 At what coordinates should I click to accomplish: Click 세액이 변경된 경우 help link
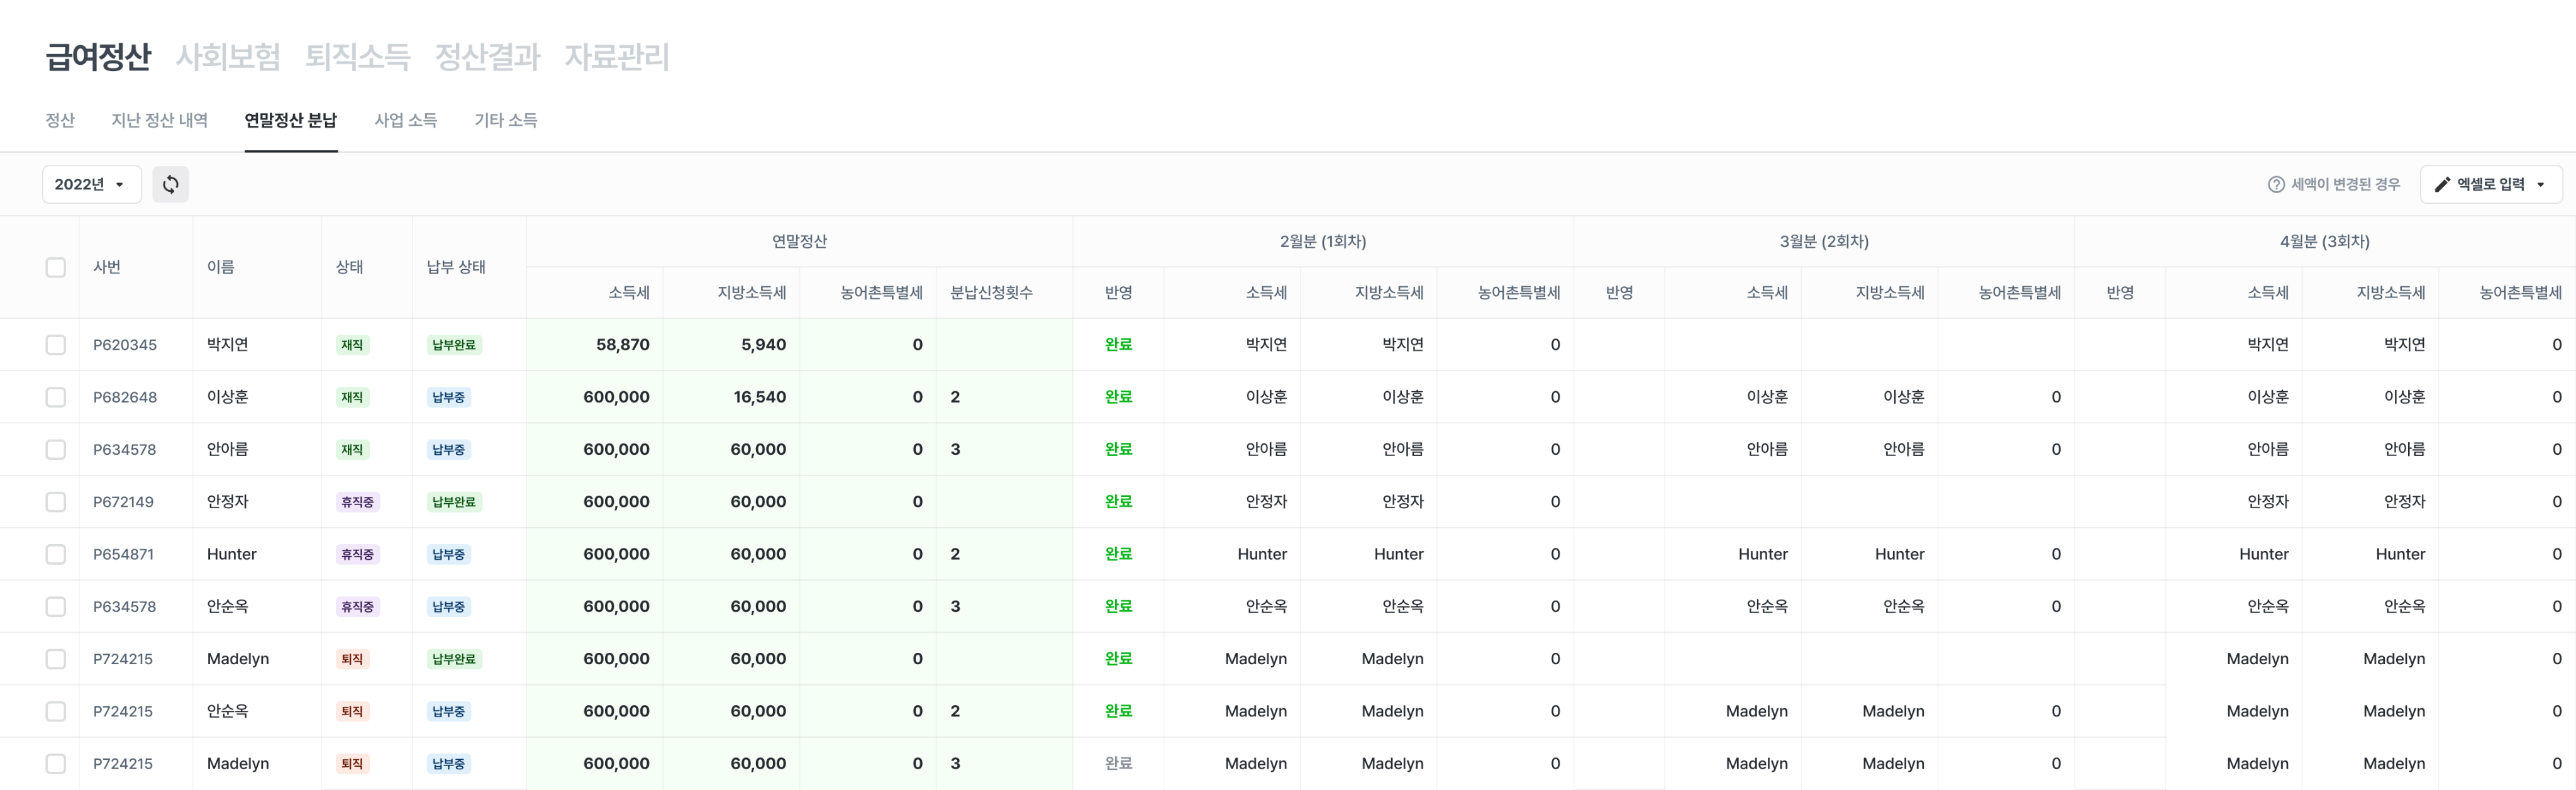[2345, 184]
